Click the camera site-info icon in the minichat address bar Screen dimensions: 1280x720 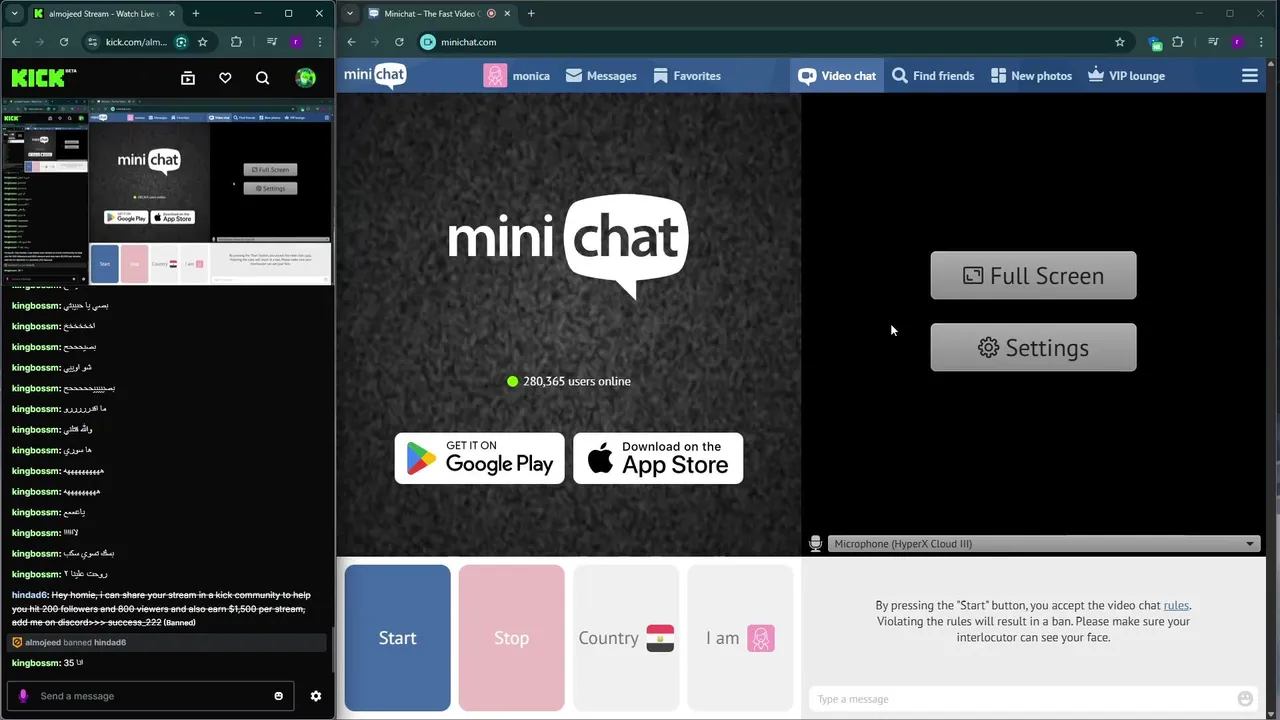428,42
